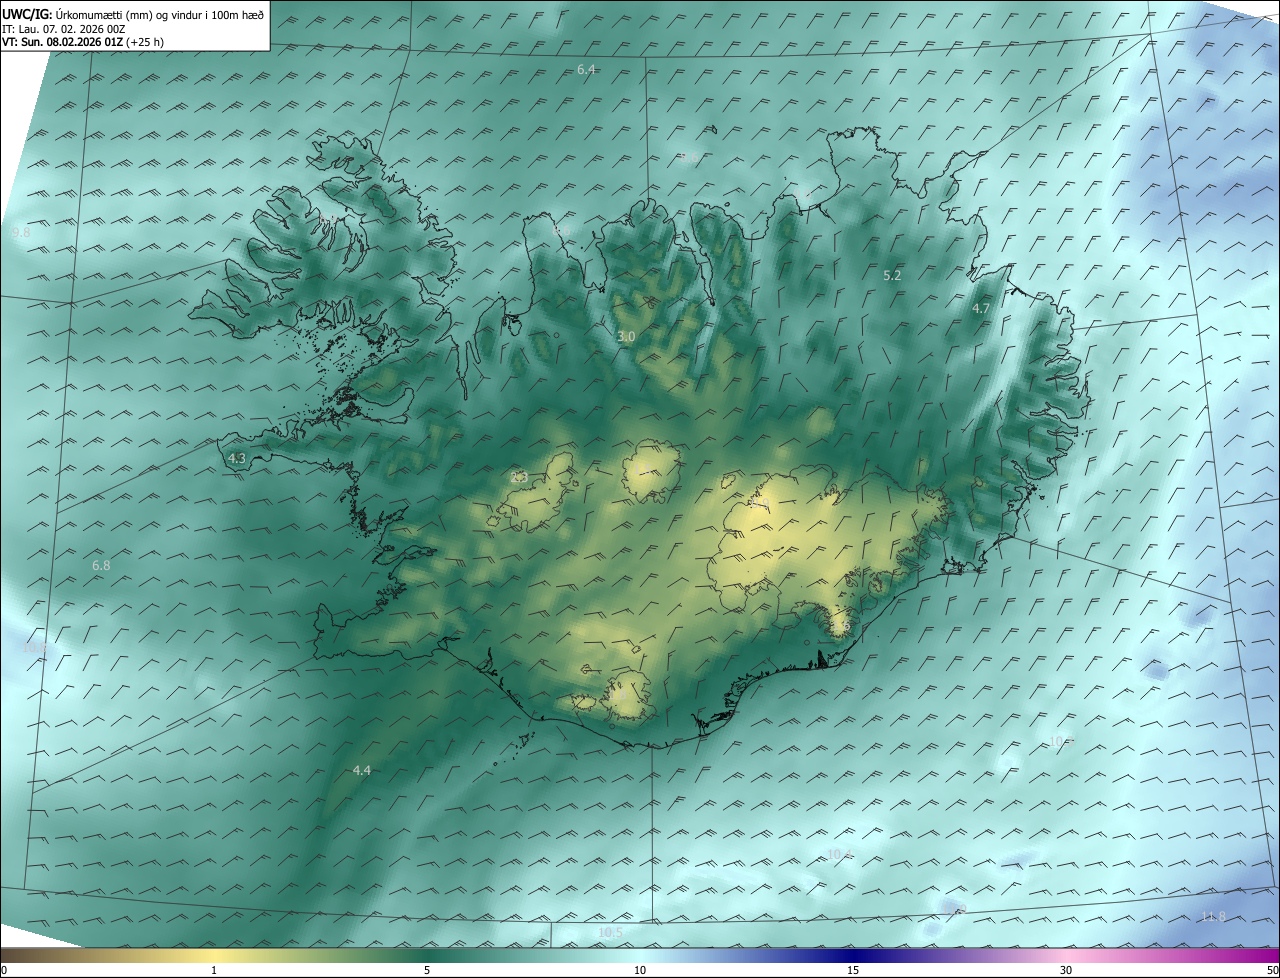This screenshot has height=978, width=1280.
Task: Click the 4.3 value label on the west peninsula
Action: (x=237, y=458)
